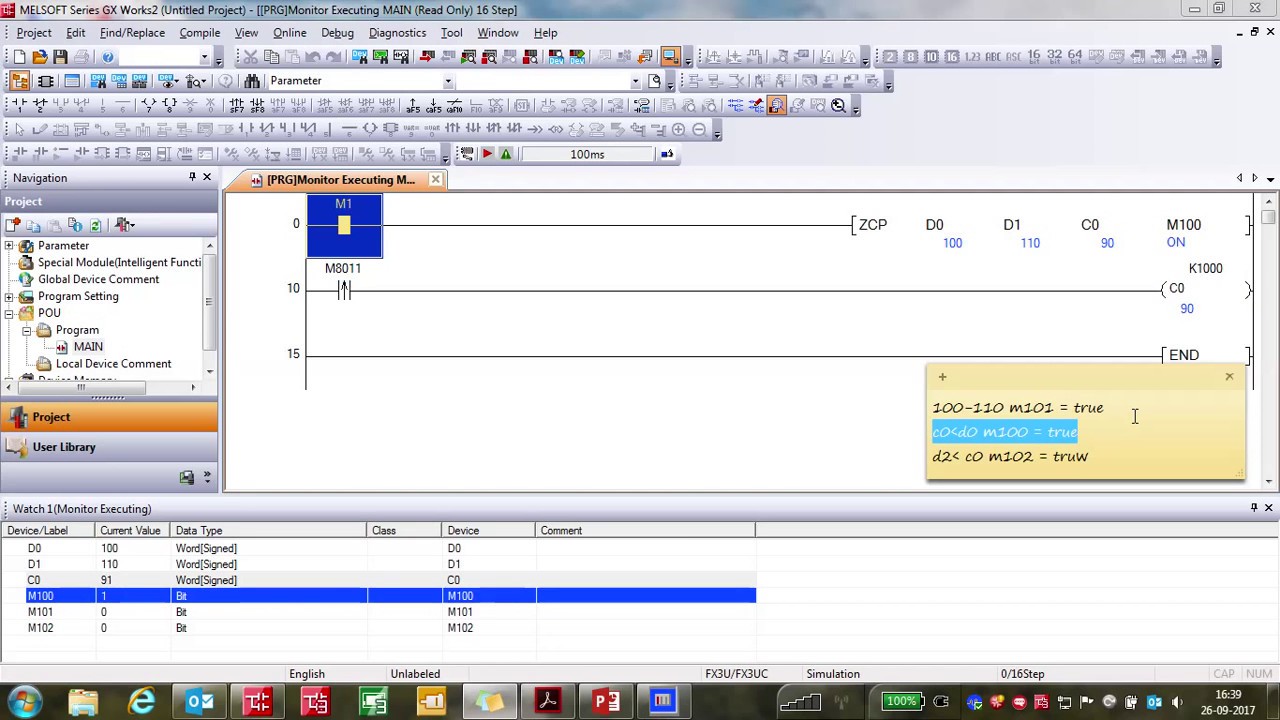This screenshot has height=720, width=1280.
Task: Insert closed contact F6 ladder symbol
Action: [40, 105]
